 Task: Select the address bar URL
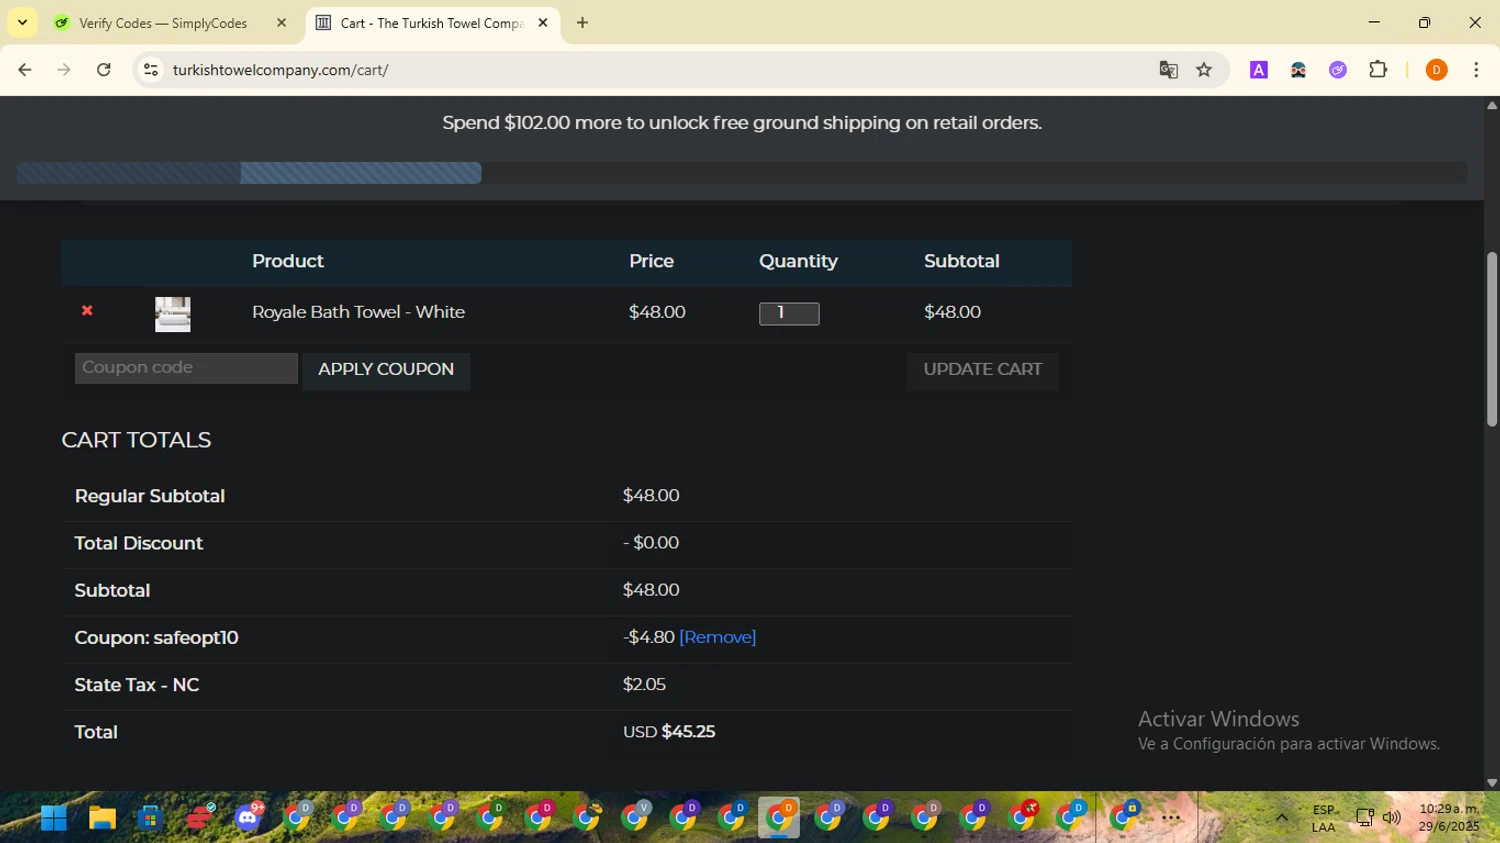pos(280,70)
